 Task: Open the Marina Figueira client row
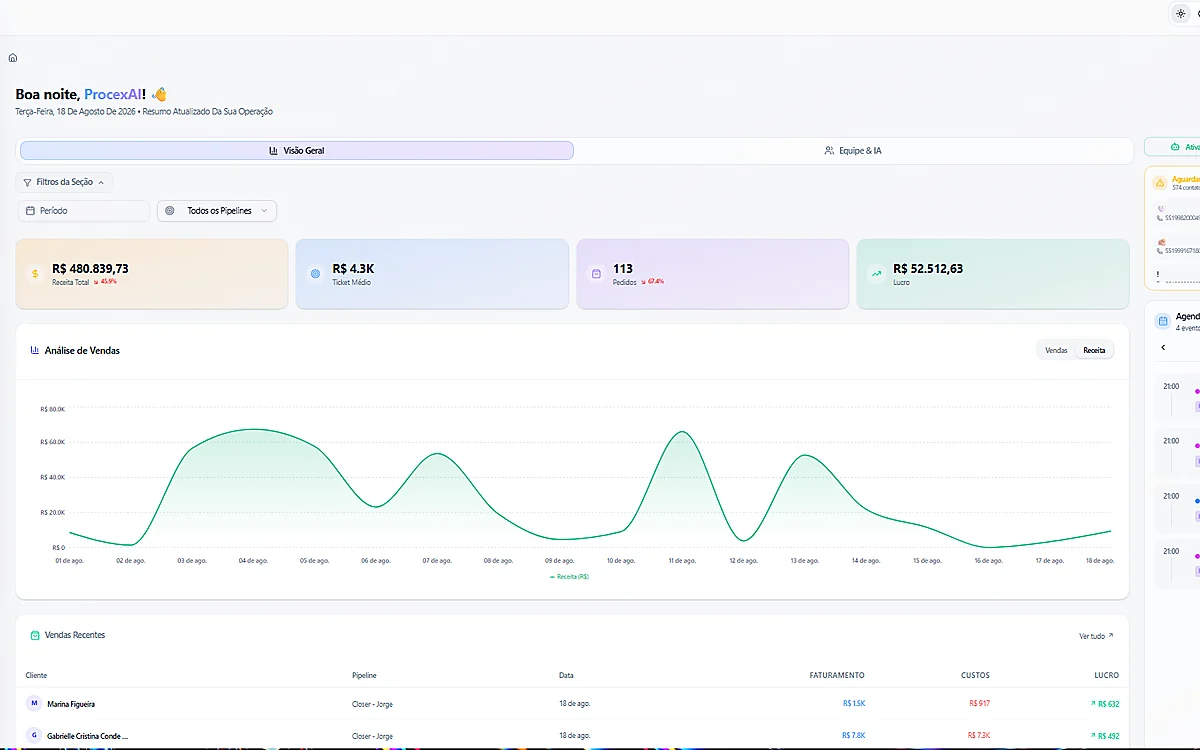(572, 704)
